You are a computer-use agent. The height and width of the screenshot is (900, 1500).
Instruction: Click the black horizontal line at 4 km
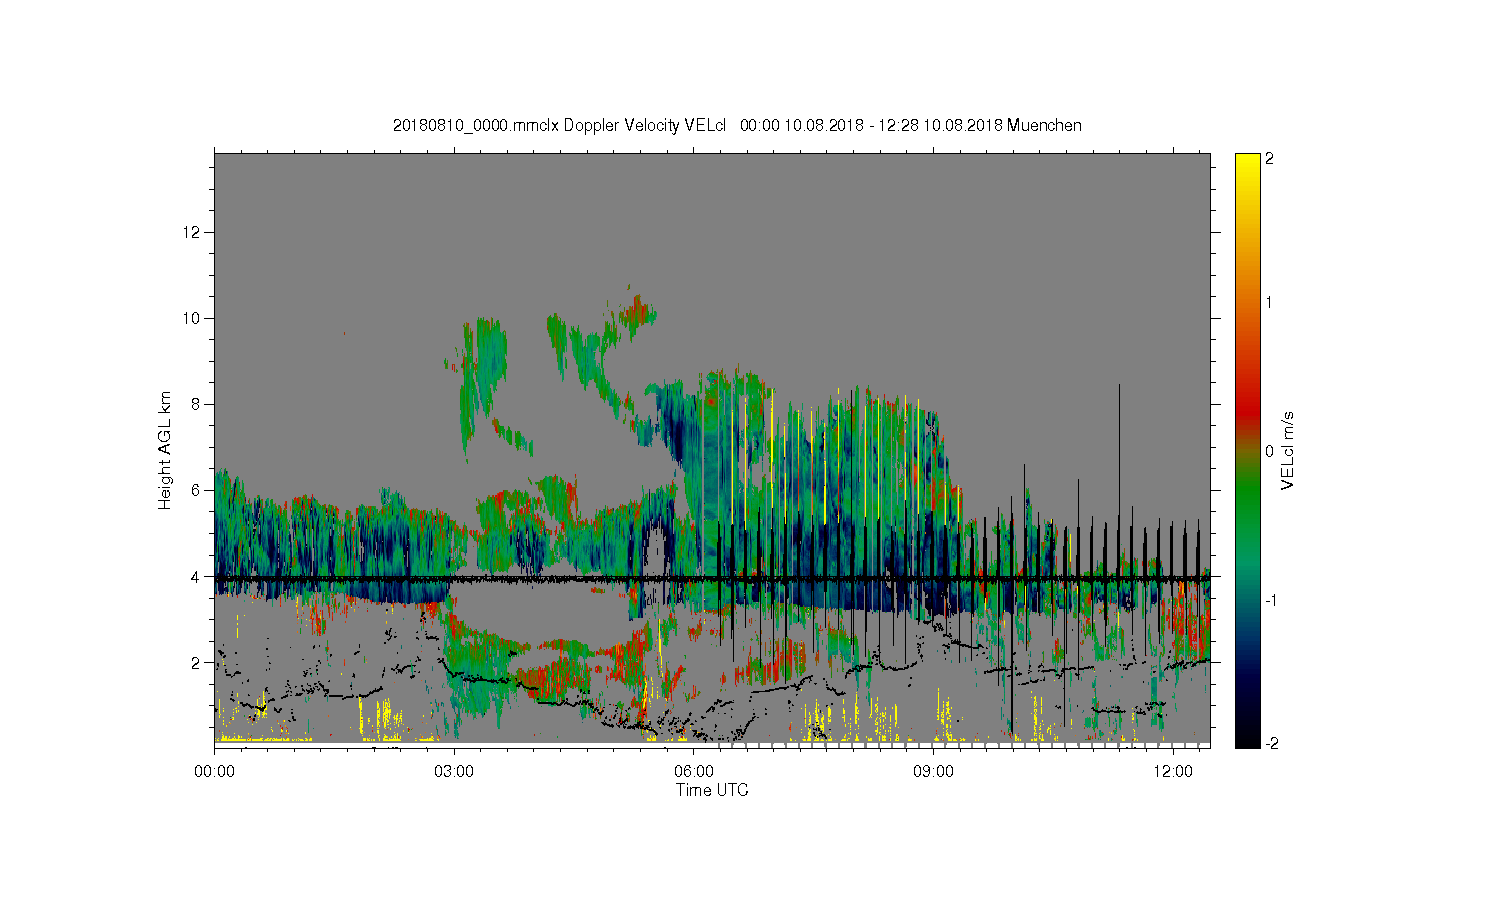712,578
